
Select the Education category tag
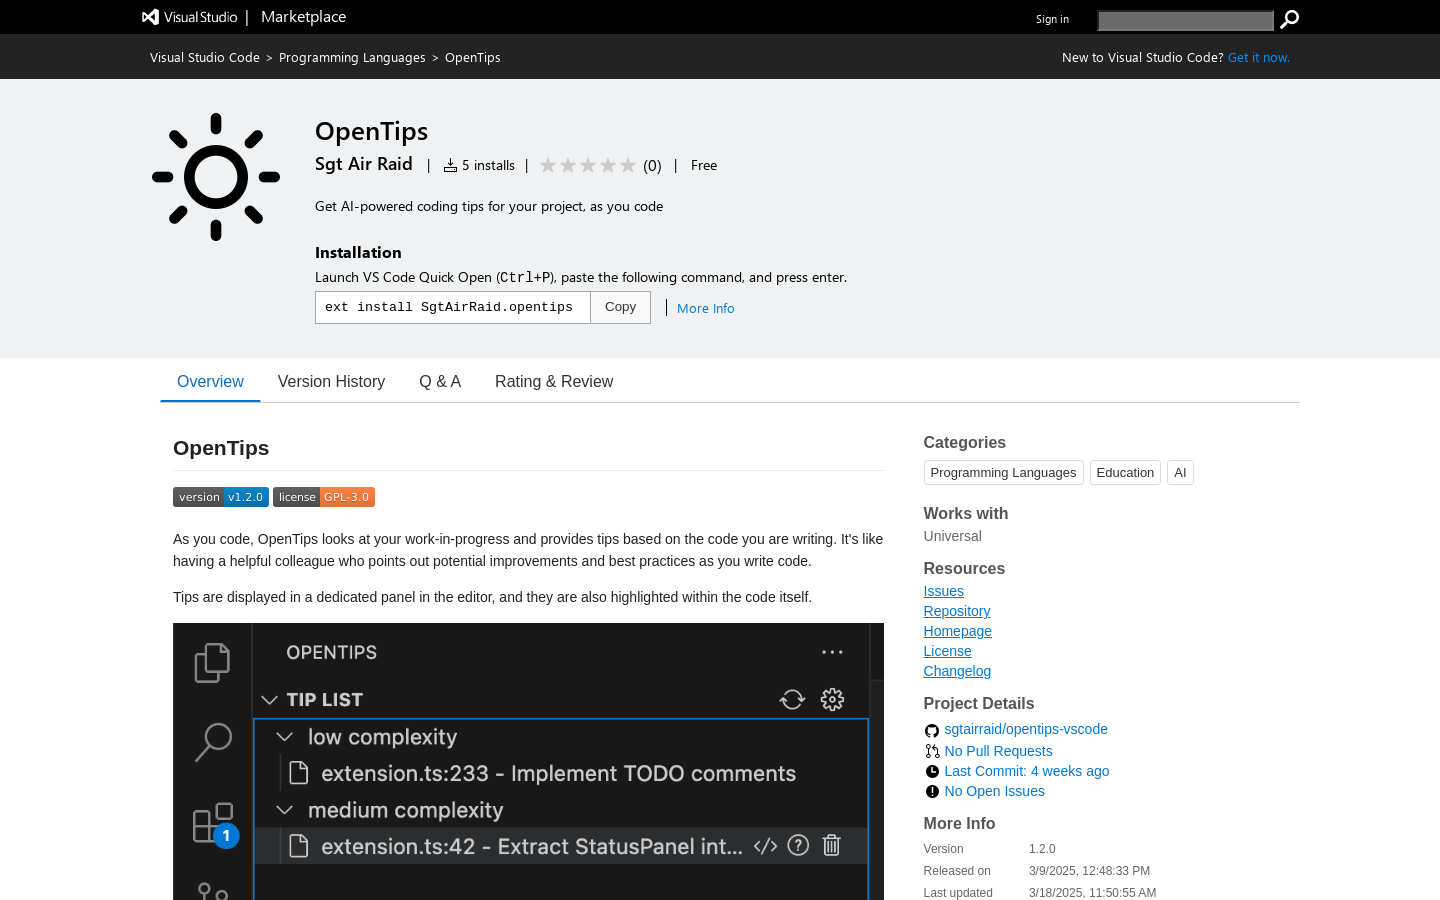(1125, 472)
